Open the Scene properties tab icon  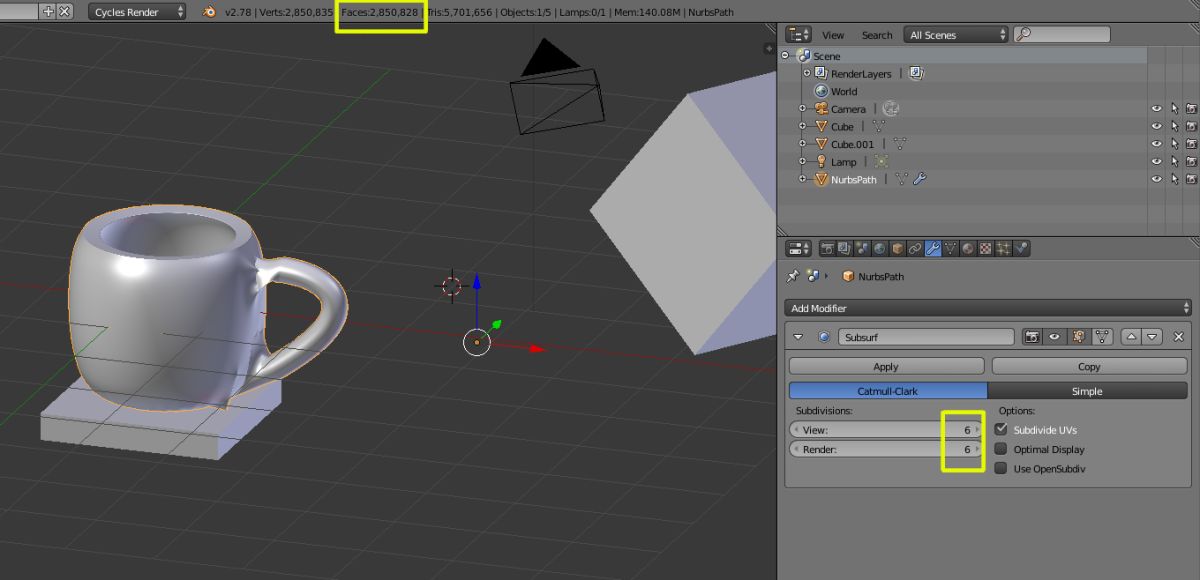(x=862, y=249)
